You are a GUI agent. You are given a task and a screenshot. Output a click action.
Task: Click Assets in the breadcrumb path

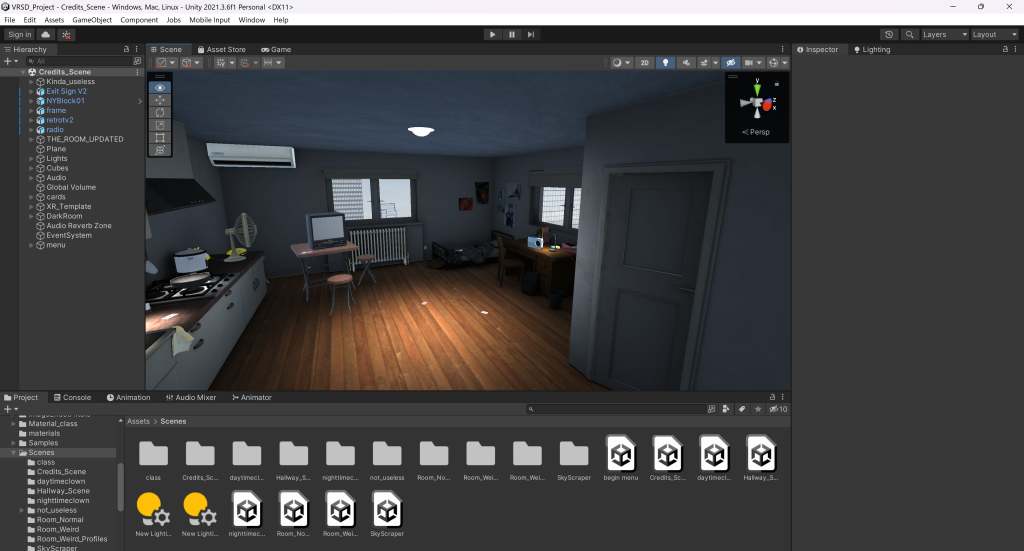(x=138, y=422)
